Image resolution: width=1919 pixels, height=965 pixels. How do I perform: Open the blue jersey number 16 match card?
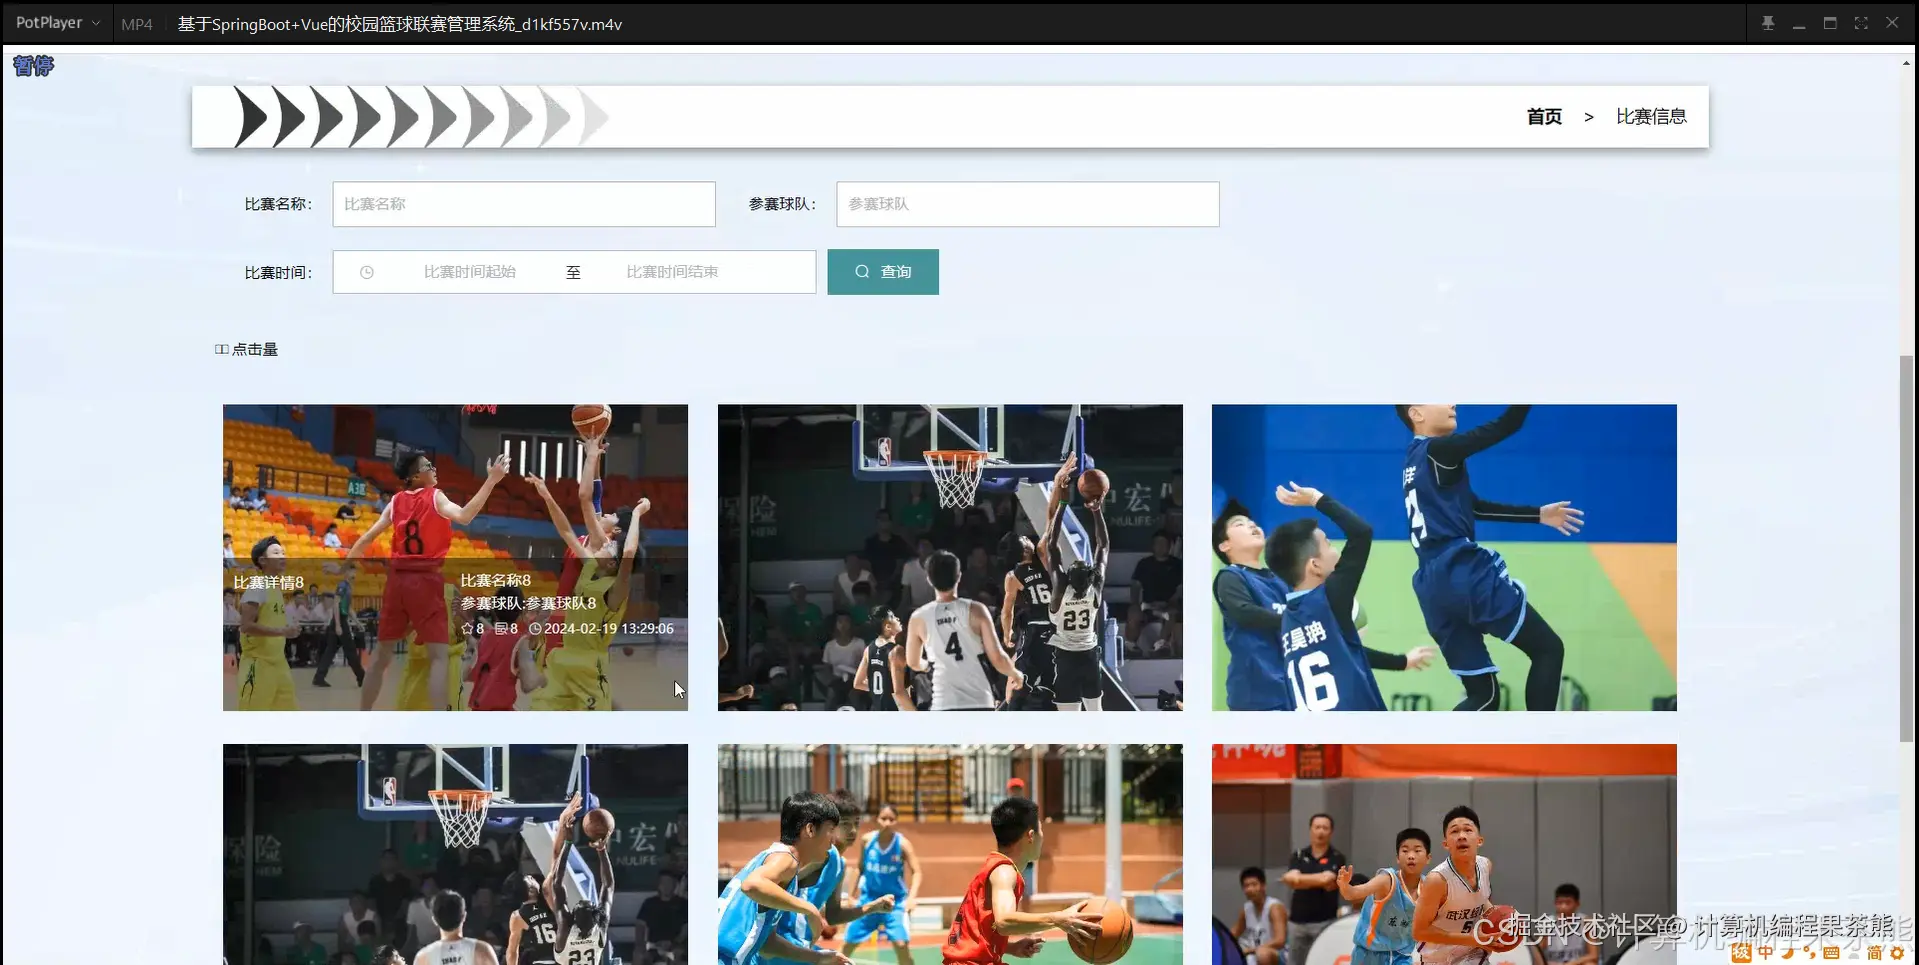point(1444,557)
